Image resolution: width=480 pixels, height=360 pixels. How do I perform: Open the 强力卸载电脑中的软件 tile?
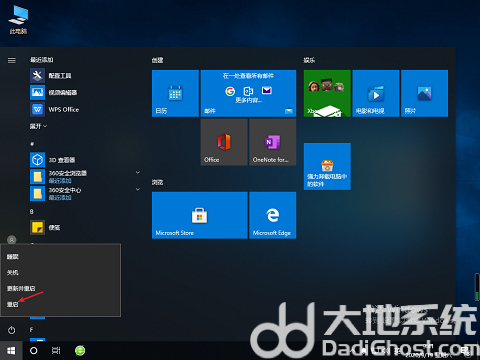point(327,166)
